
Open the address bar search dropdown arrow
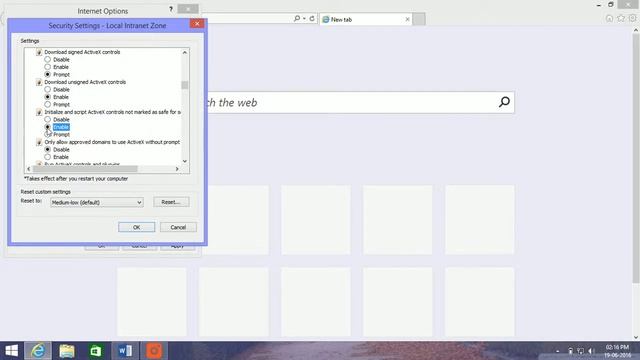pyautogui.click(x=304, y=18)
